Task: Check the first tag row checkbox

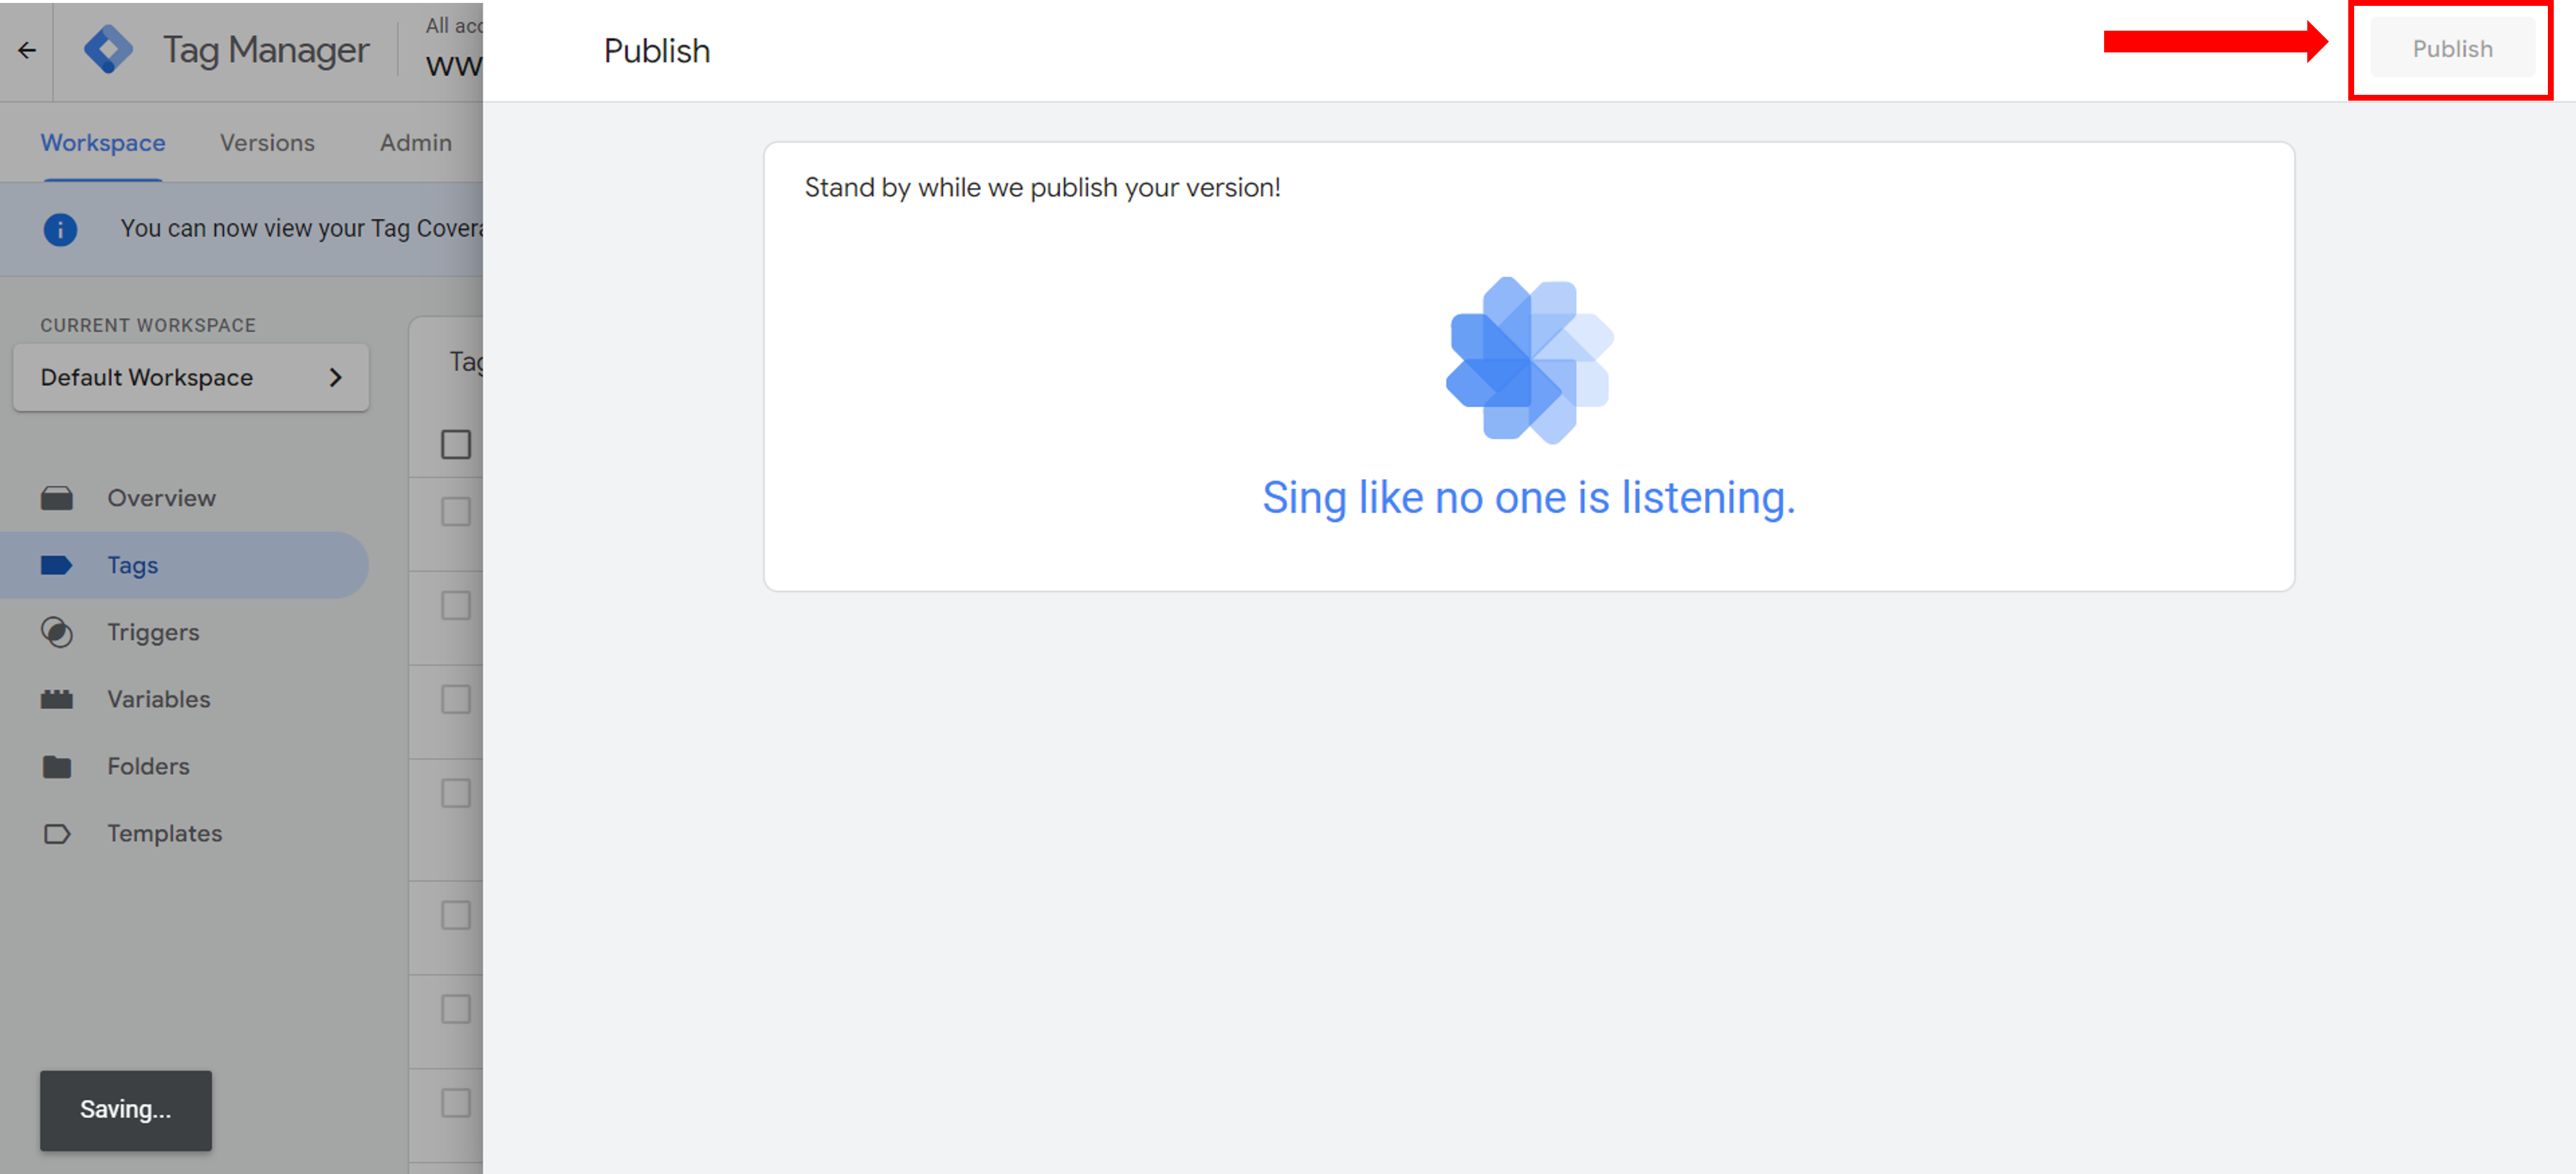Action: (456, 512)
